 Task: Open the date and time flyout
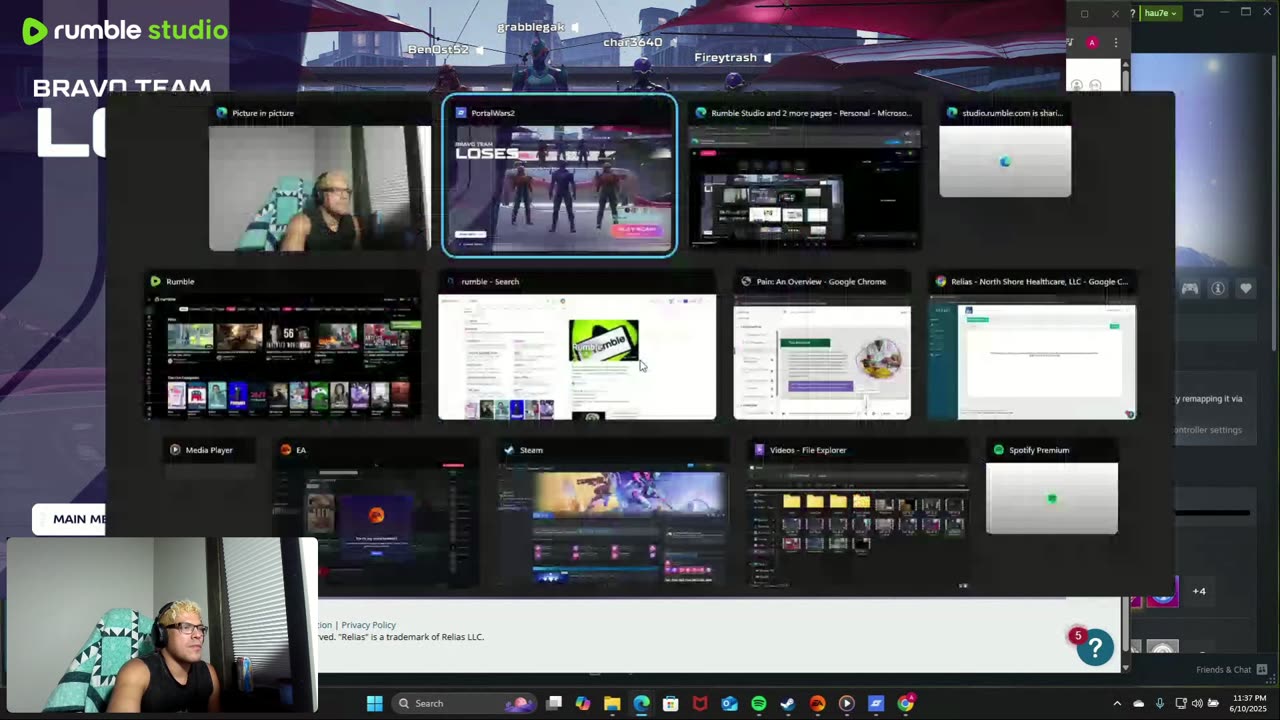[x=1250, y=703]
